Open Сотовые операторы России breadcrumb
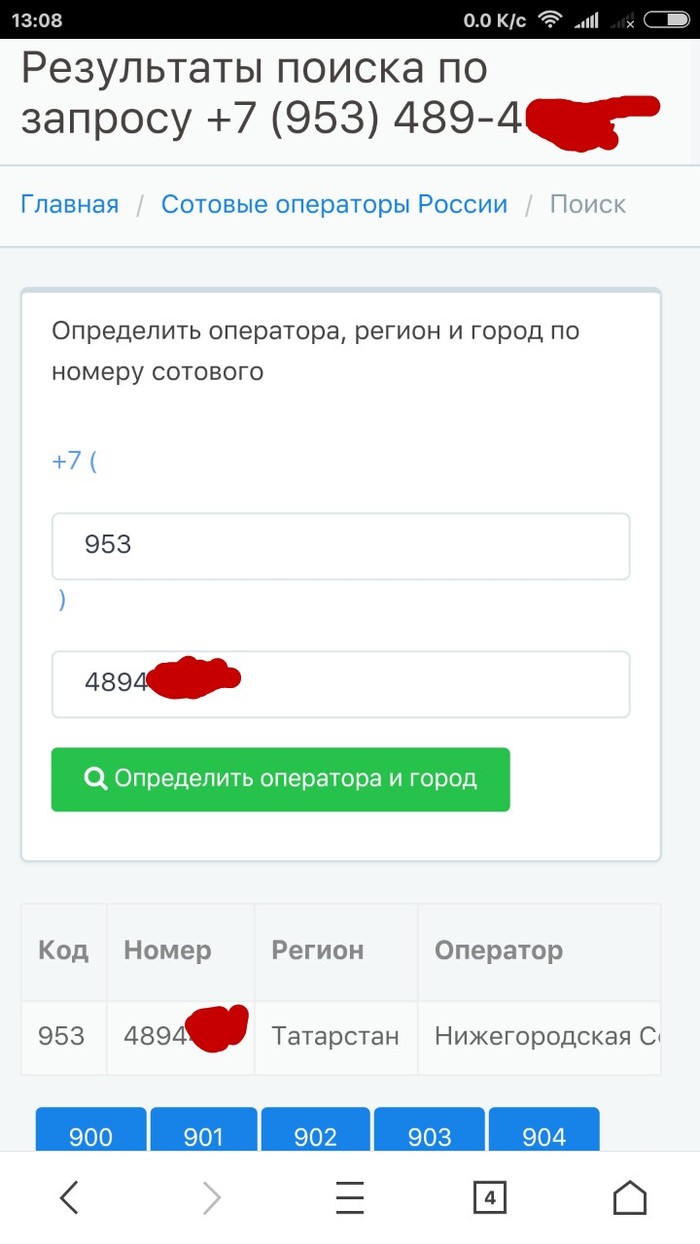This screenshot has height=1244, width=700. tap(334, 205)
